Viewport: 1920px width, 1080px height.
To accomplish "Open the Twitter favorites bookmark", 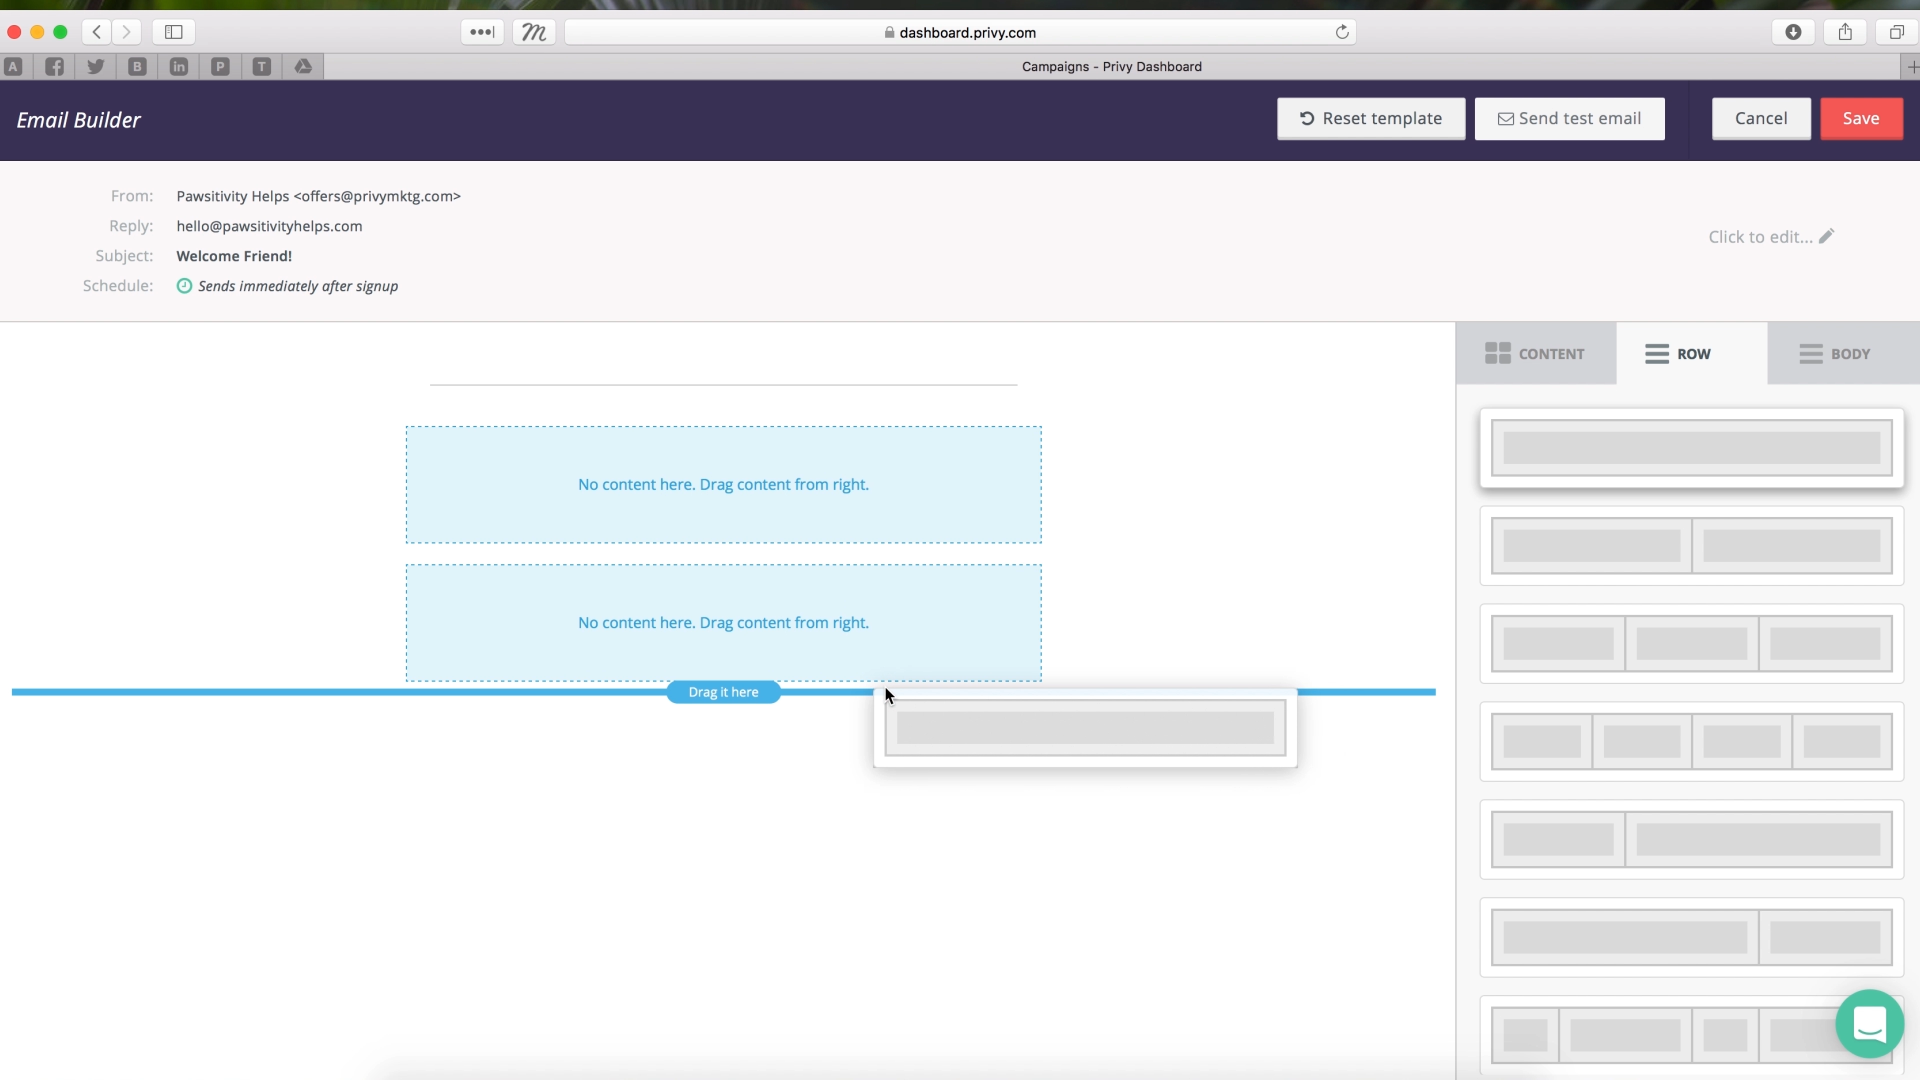I will tap(96, 66).
